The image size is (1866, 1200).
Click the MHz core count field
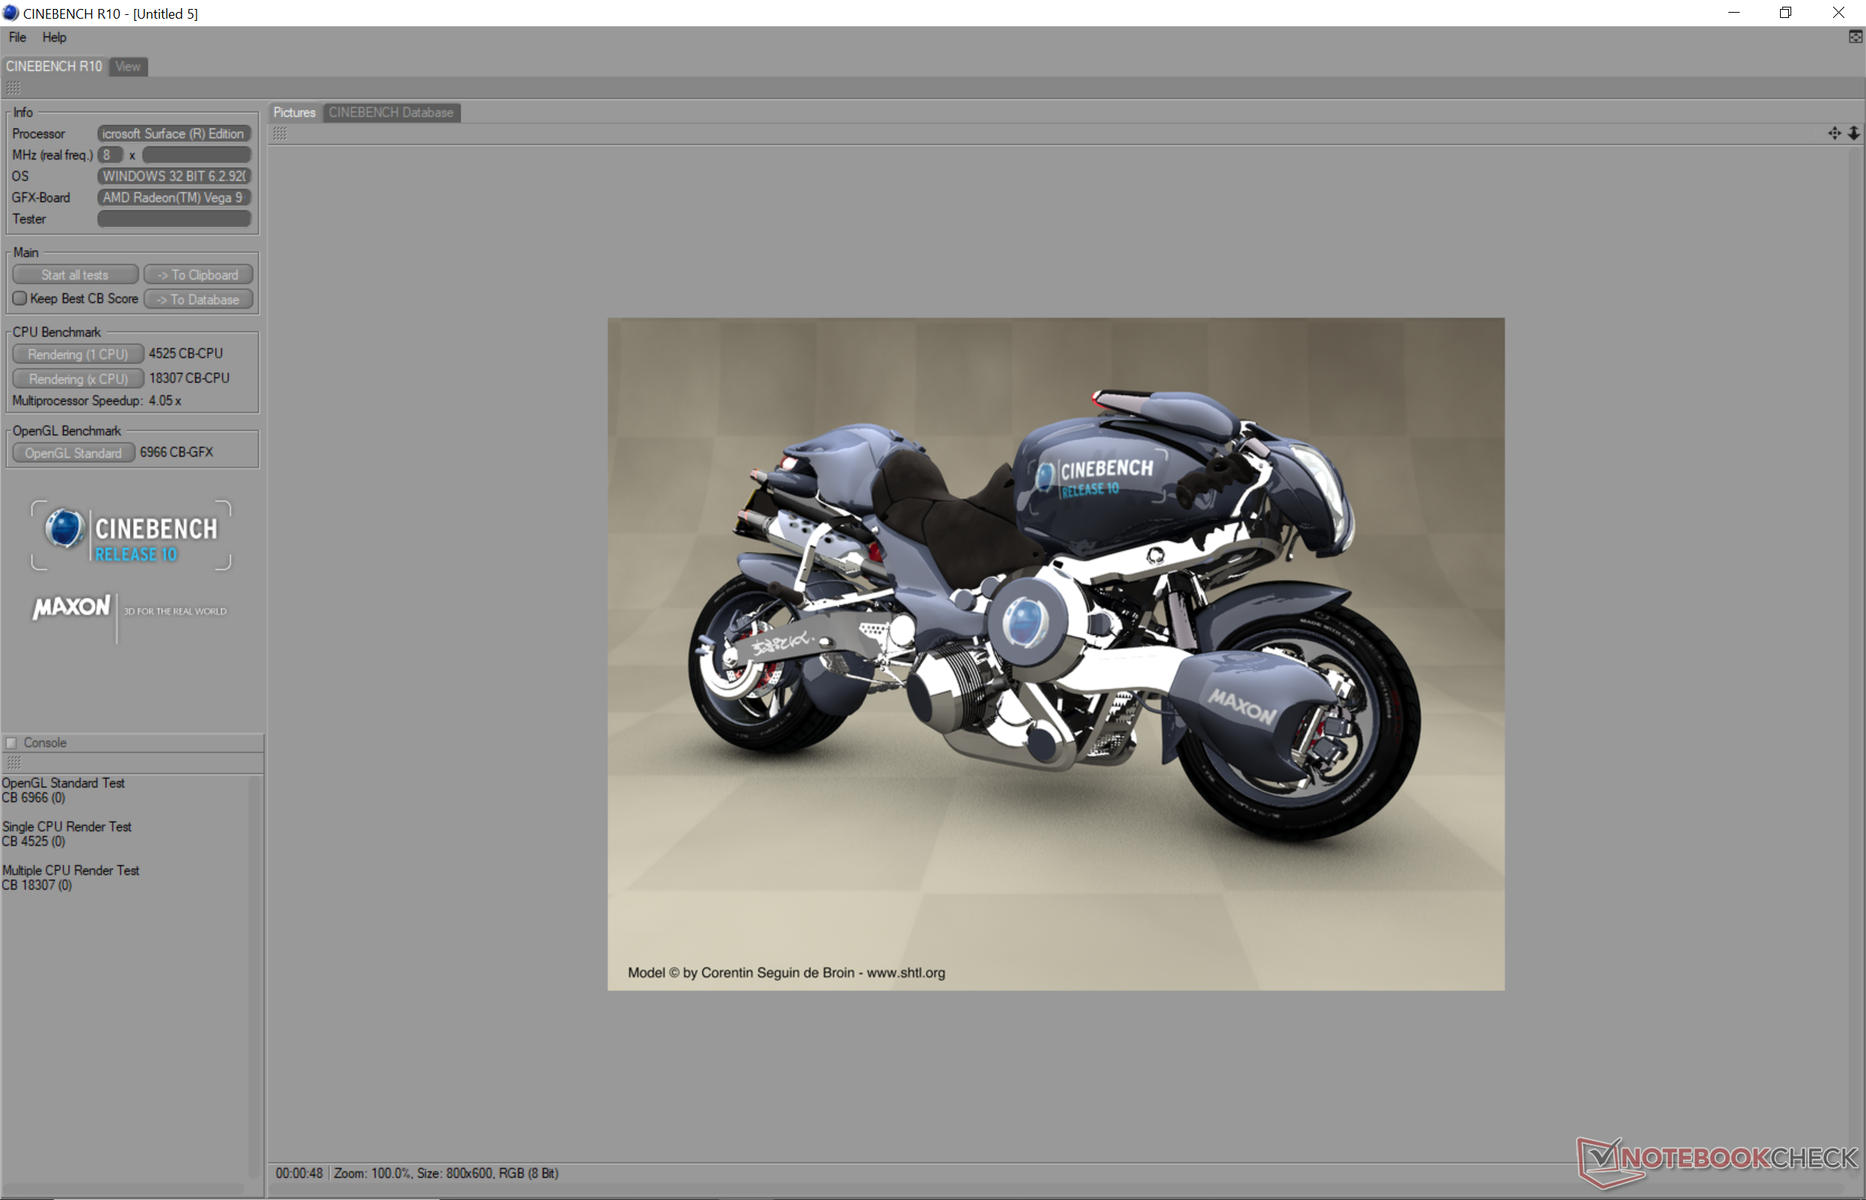(110, 155)
